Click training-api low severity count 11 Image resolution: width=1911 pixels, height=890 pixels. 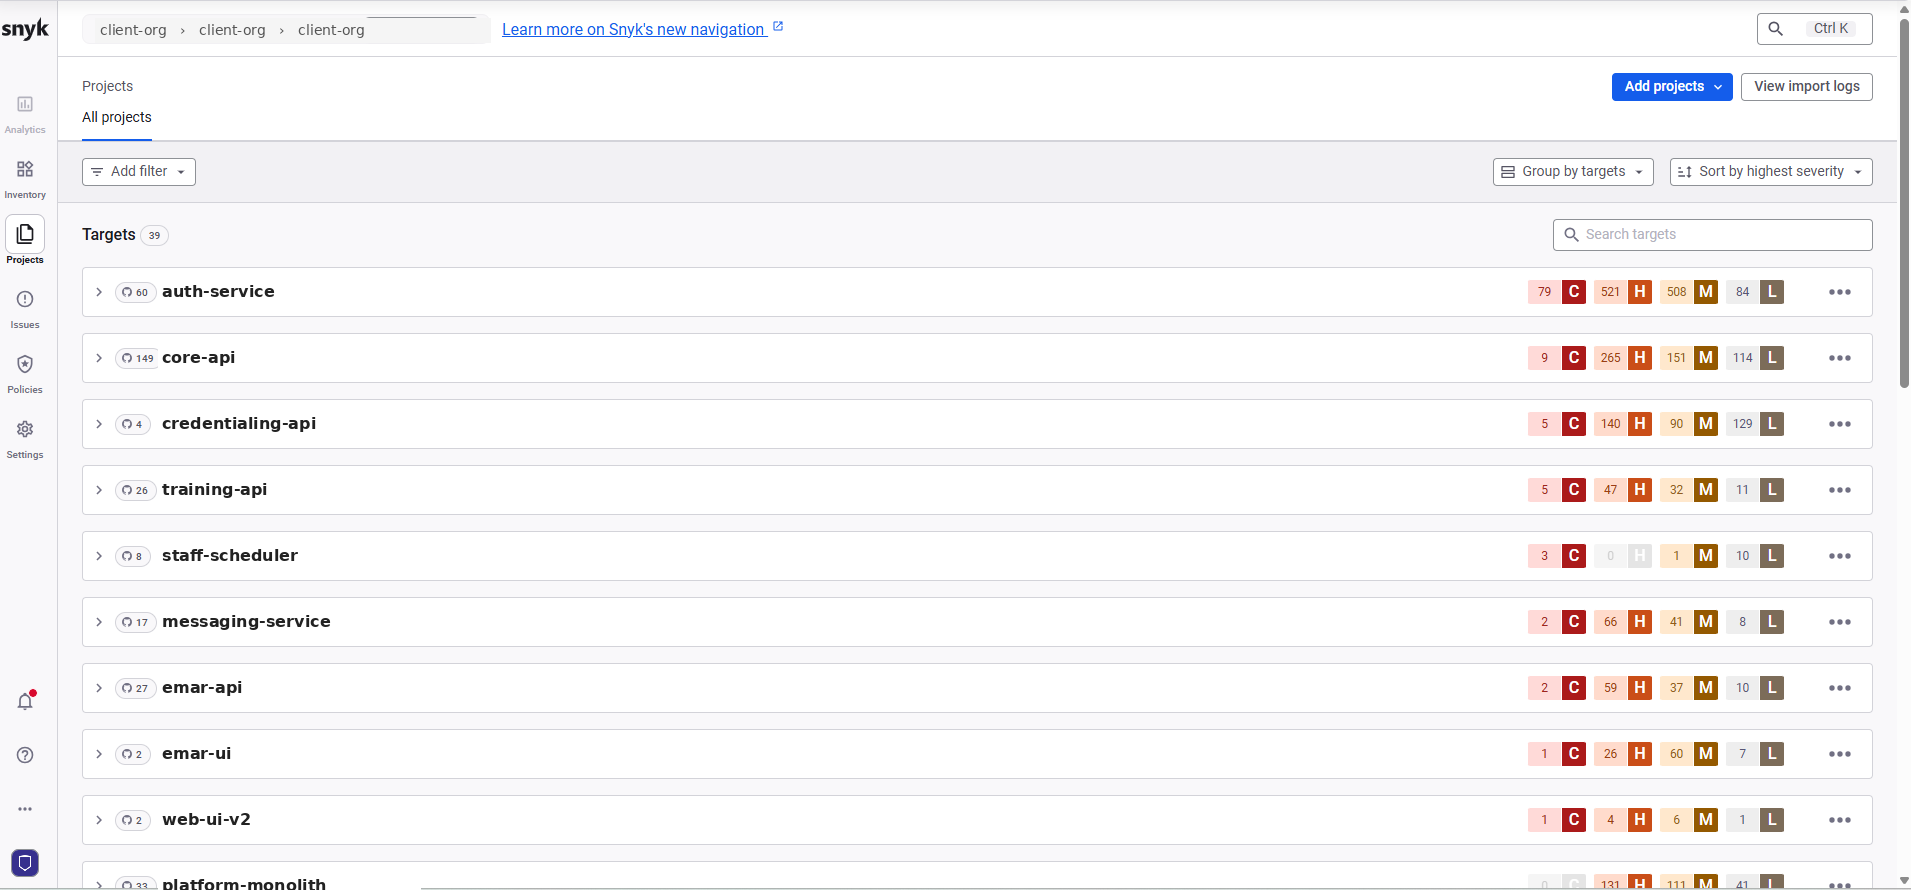pyautogui.click(x=1742, y=490)
